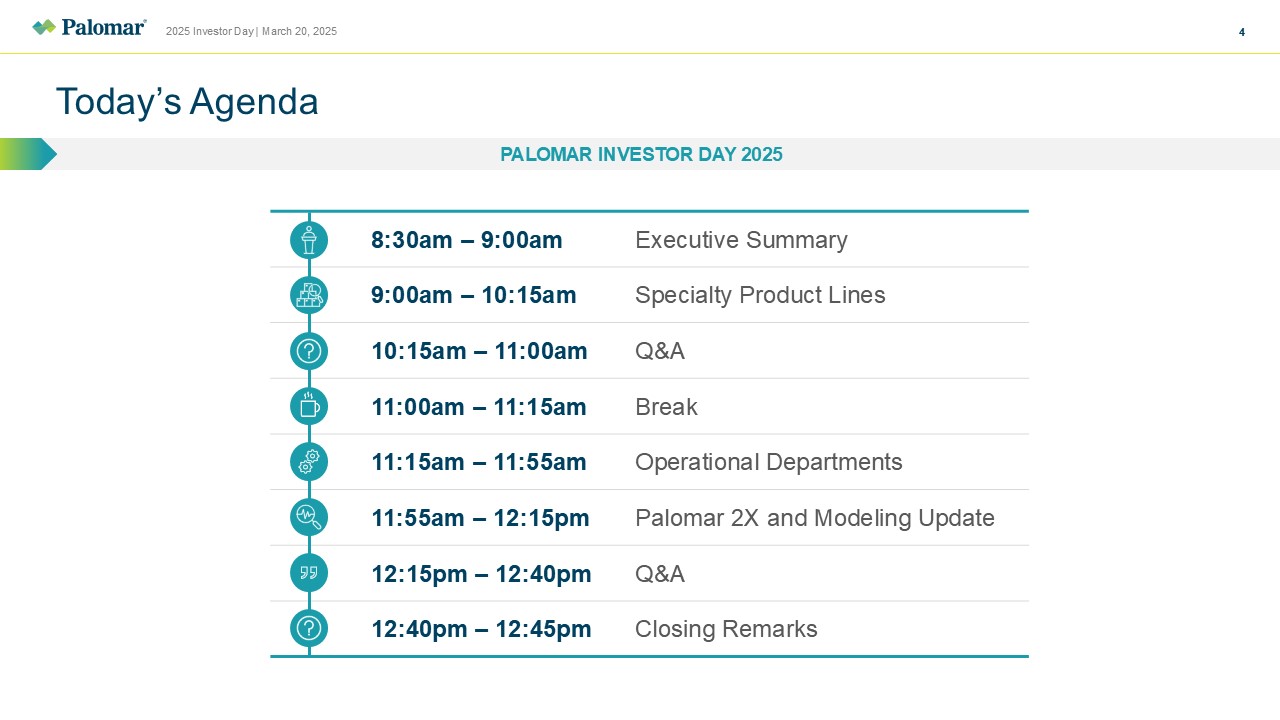Select the Executive Summary agenda item
The width and height of the screenshot is (1280, 720).
pos(741,240)
